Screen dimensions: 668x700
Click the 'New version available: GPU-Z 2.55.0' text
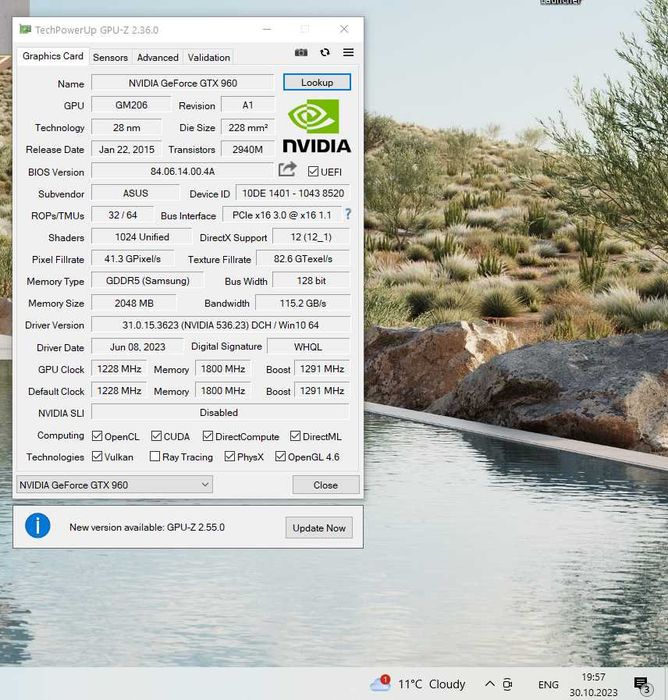147,527
